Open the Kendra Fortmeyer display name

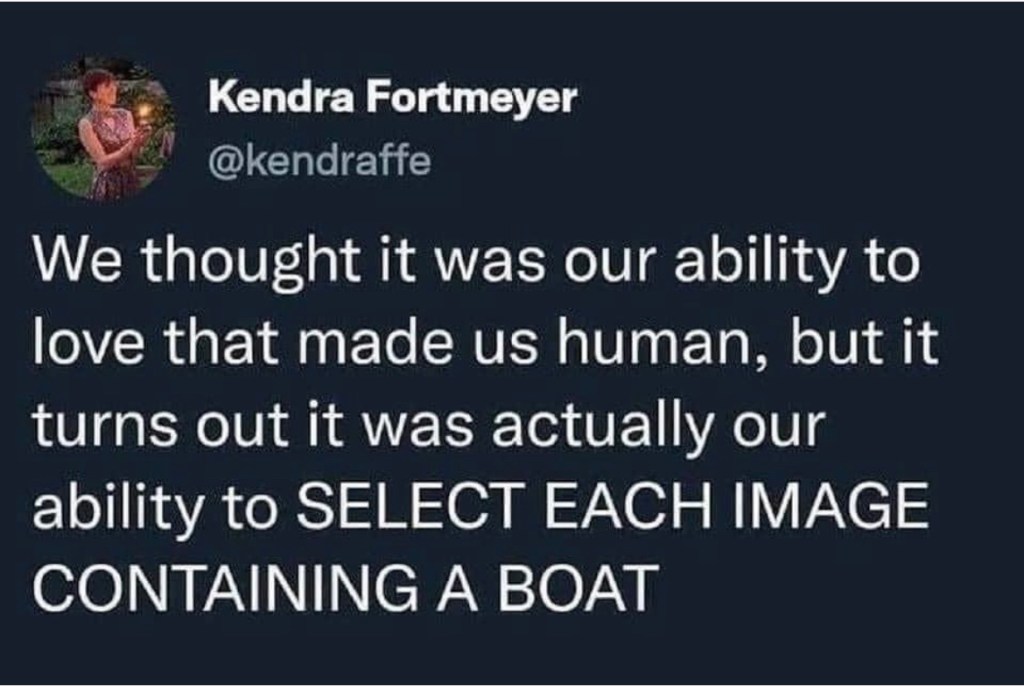[393, 97]
